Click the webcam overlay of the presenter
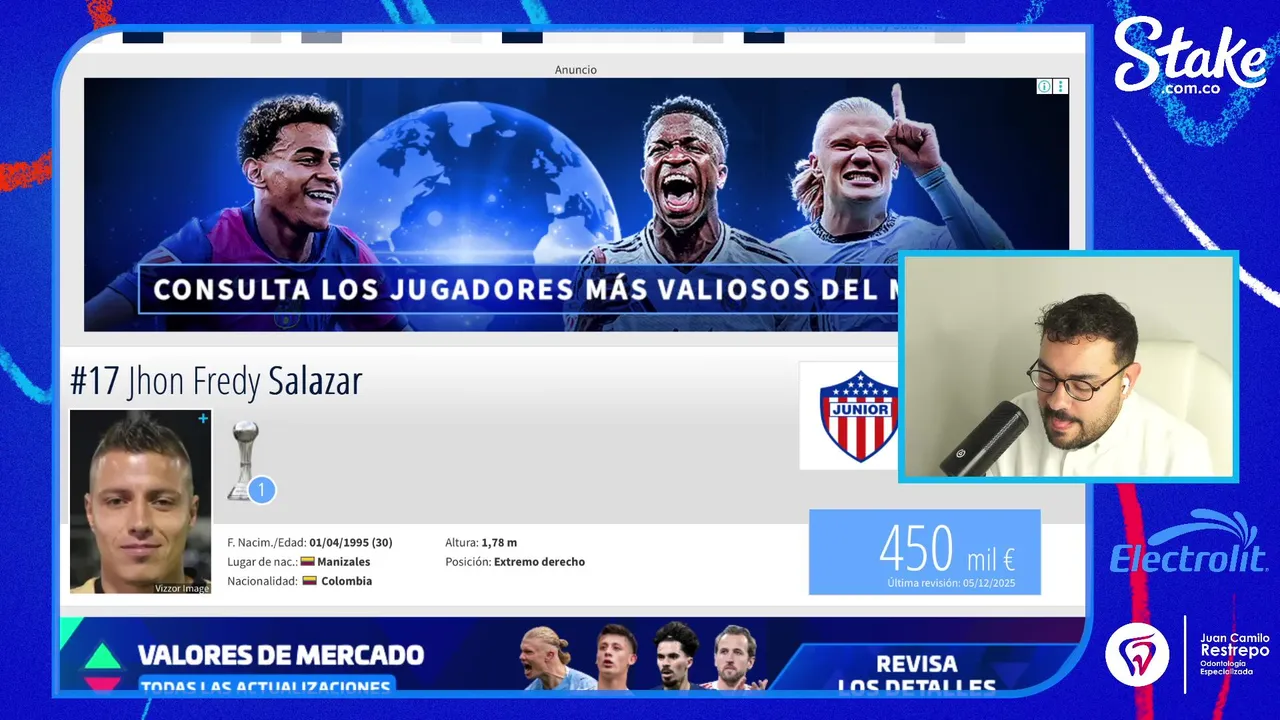 [x=1068, y=367]
